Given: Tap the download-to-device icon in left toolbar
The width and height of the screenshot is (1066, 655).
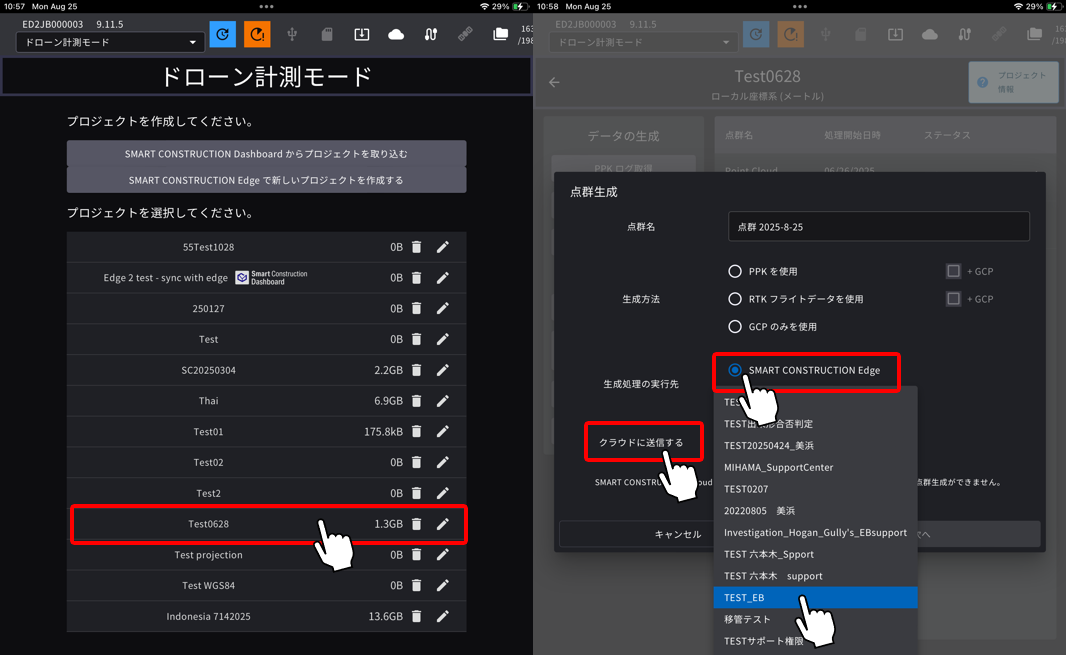Looking at the screenshot, I should [362, 34].
